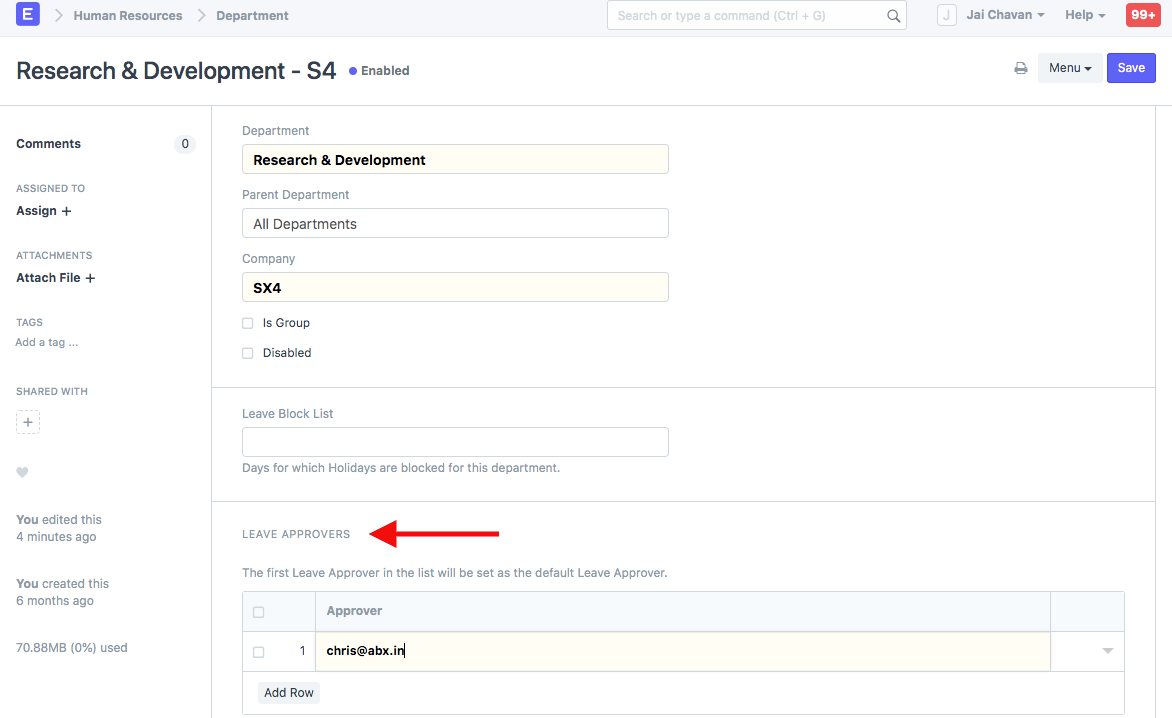Click the plus icon under Shared With
Screen dimensions: 1172x718
(28, 423)
